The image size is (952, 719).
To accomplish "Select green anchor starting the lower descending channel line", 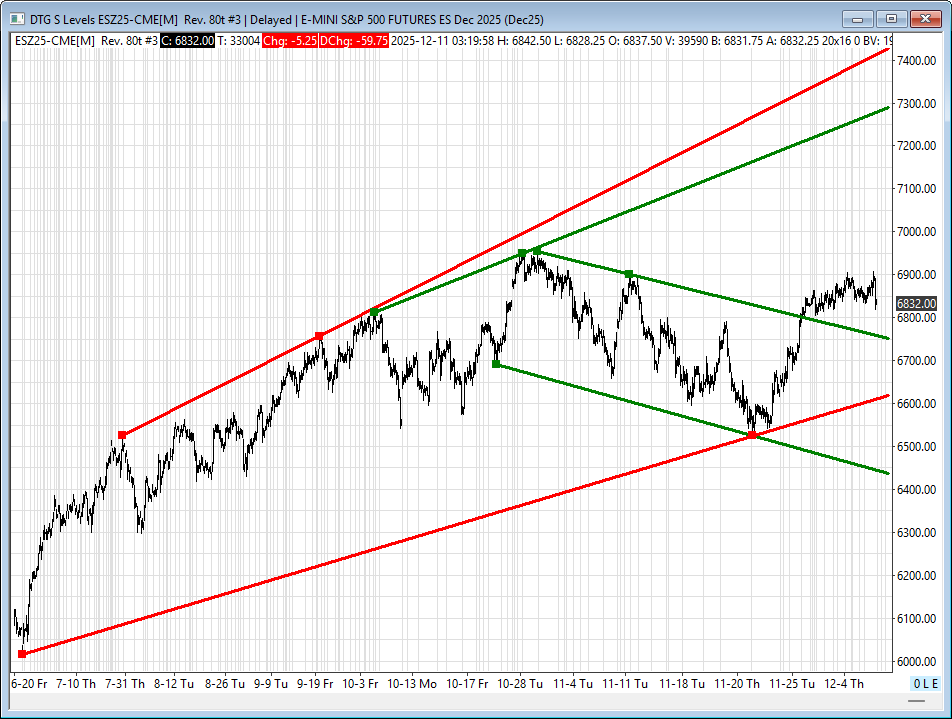I will pos(496,364).
